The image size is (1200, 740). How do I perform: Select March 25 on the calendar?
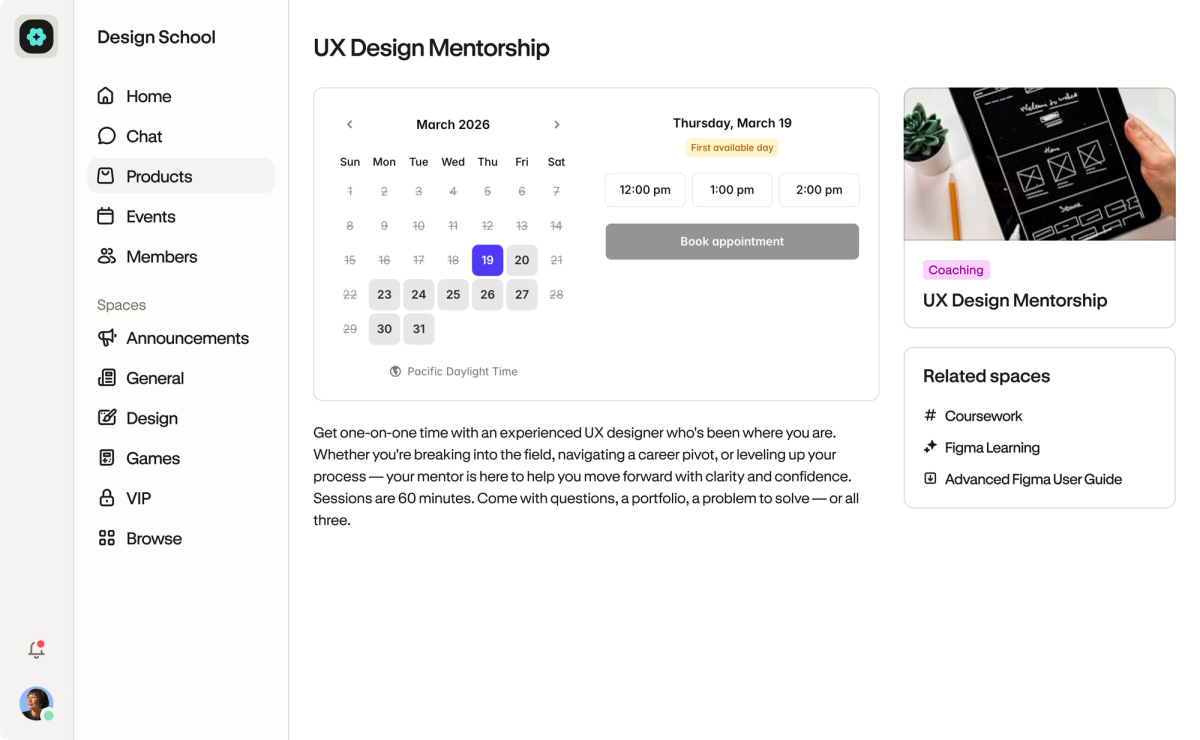click(x=453, y=295)
